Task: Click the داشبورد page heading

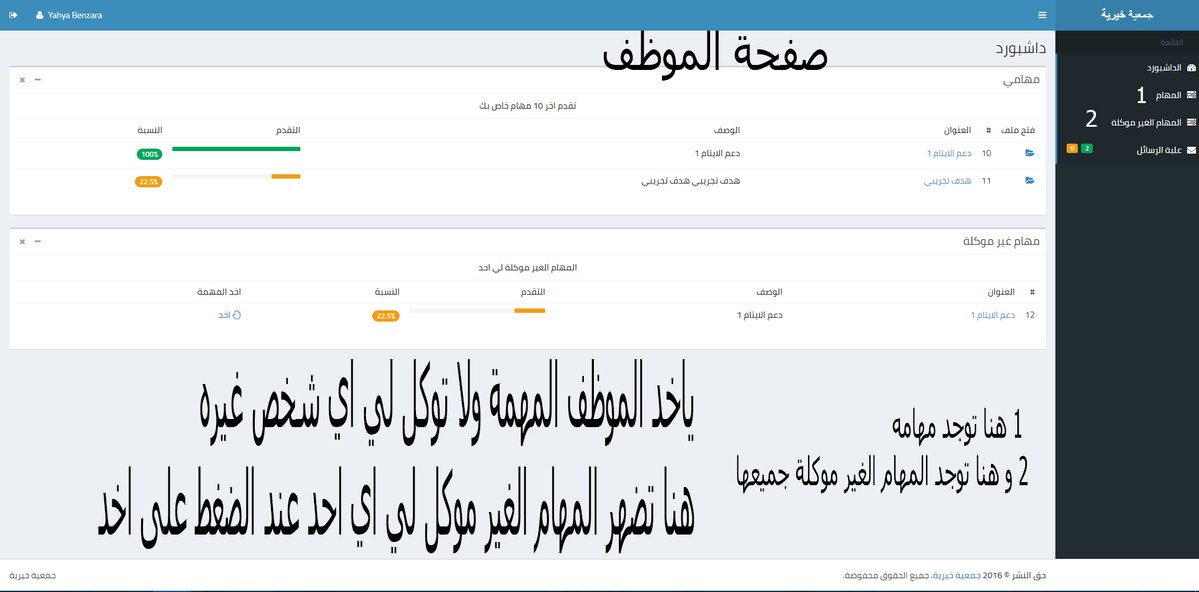Action: [x=1021, y=48]
